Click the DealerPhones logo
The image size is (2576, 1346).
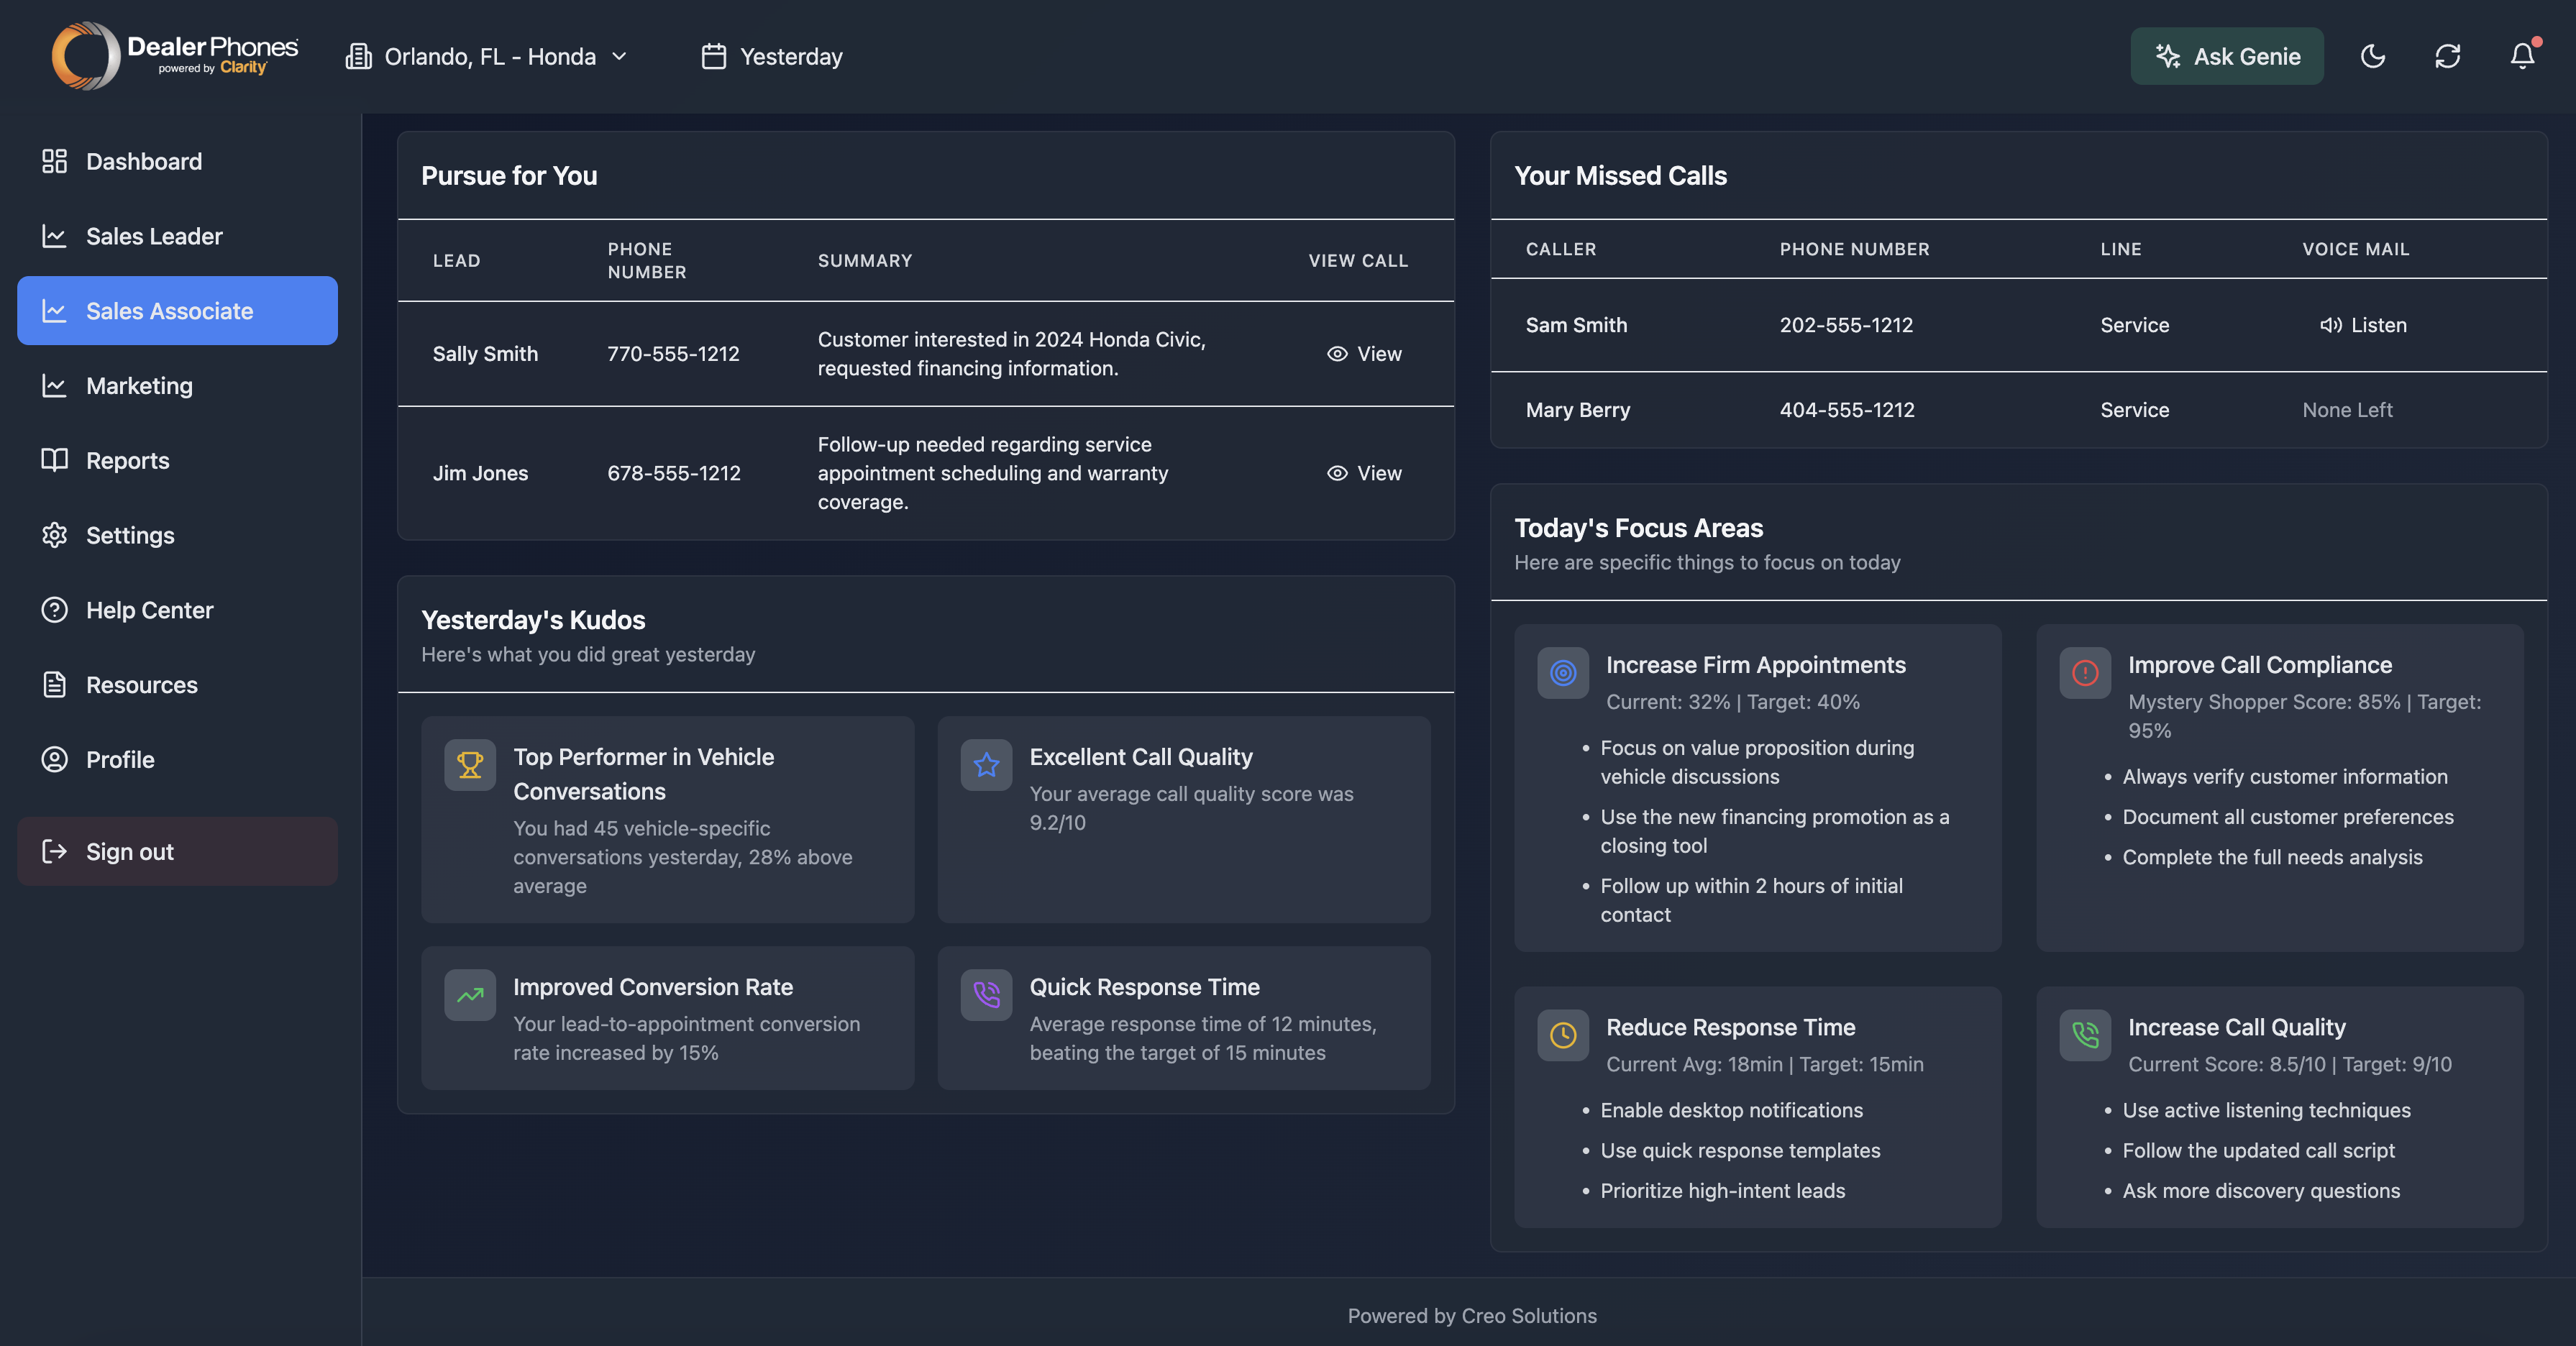(175, 56)
